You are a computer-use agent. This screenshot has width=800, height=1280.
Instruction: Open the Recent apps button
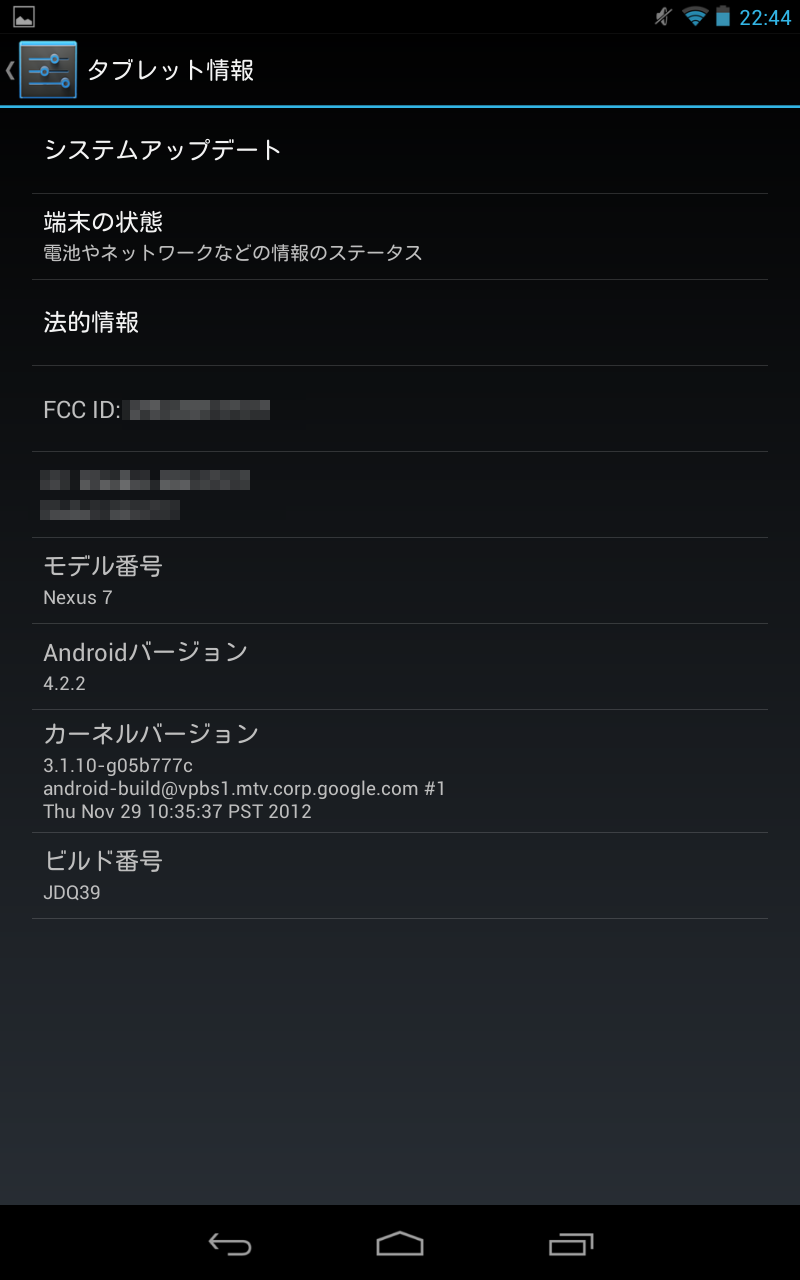[571, 1243]
